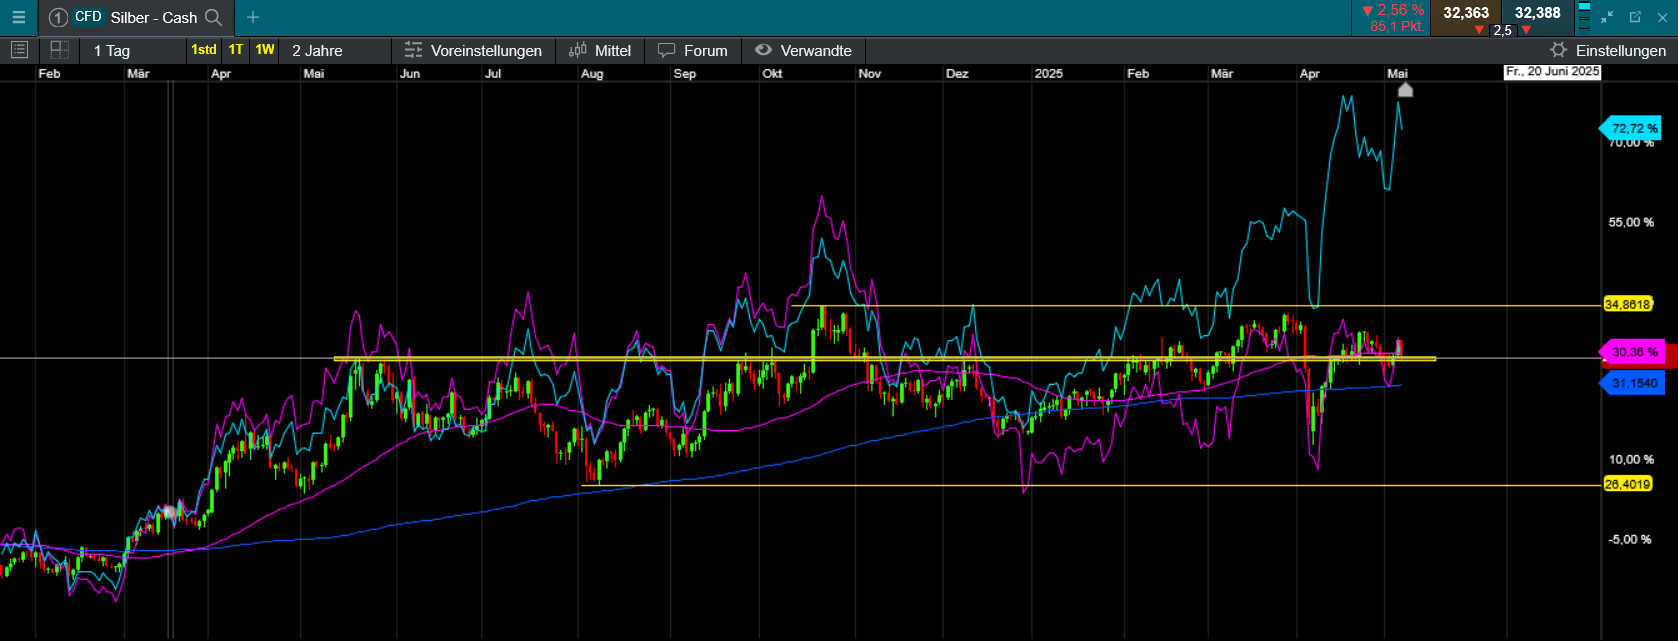1678x641 pixels.
Task: Click the cyan 72,72 % comparison label
Action: coord(1632,128)
